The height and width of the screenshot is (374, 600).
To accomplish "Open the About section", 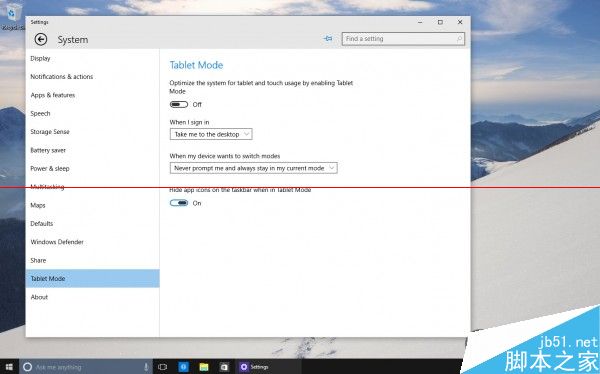I will coord(39,297).
